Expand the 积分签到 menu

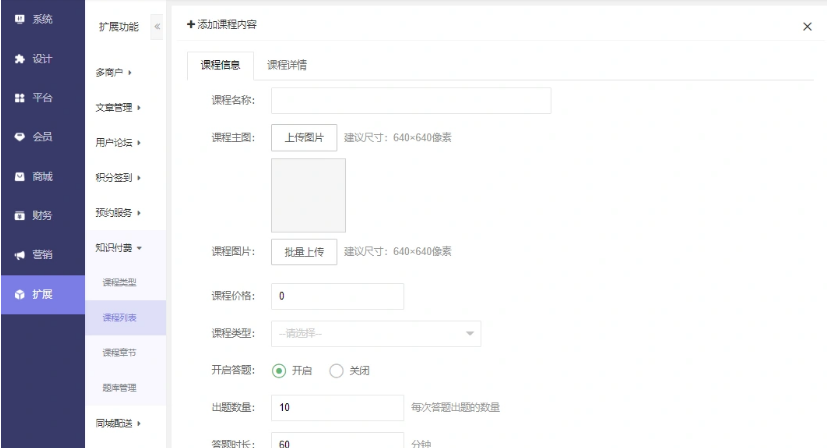point(118,178)
